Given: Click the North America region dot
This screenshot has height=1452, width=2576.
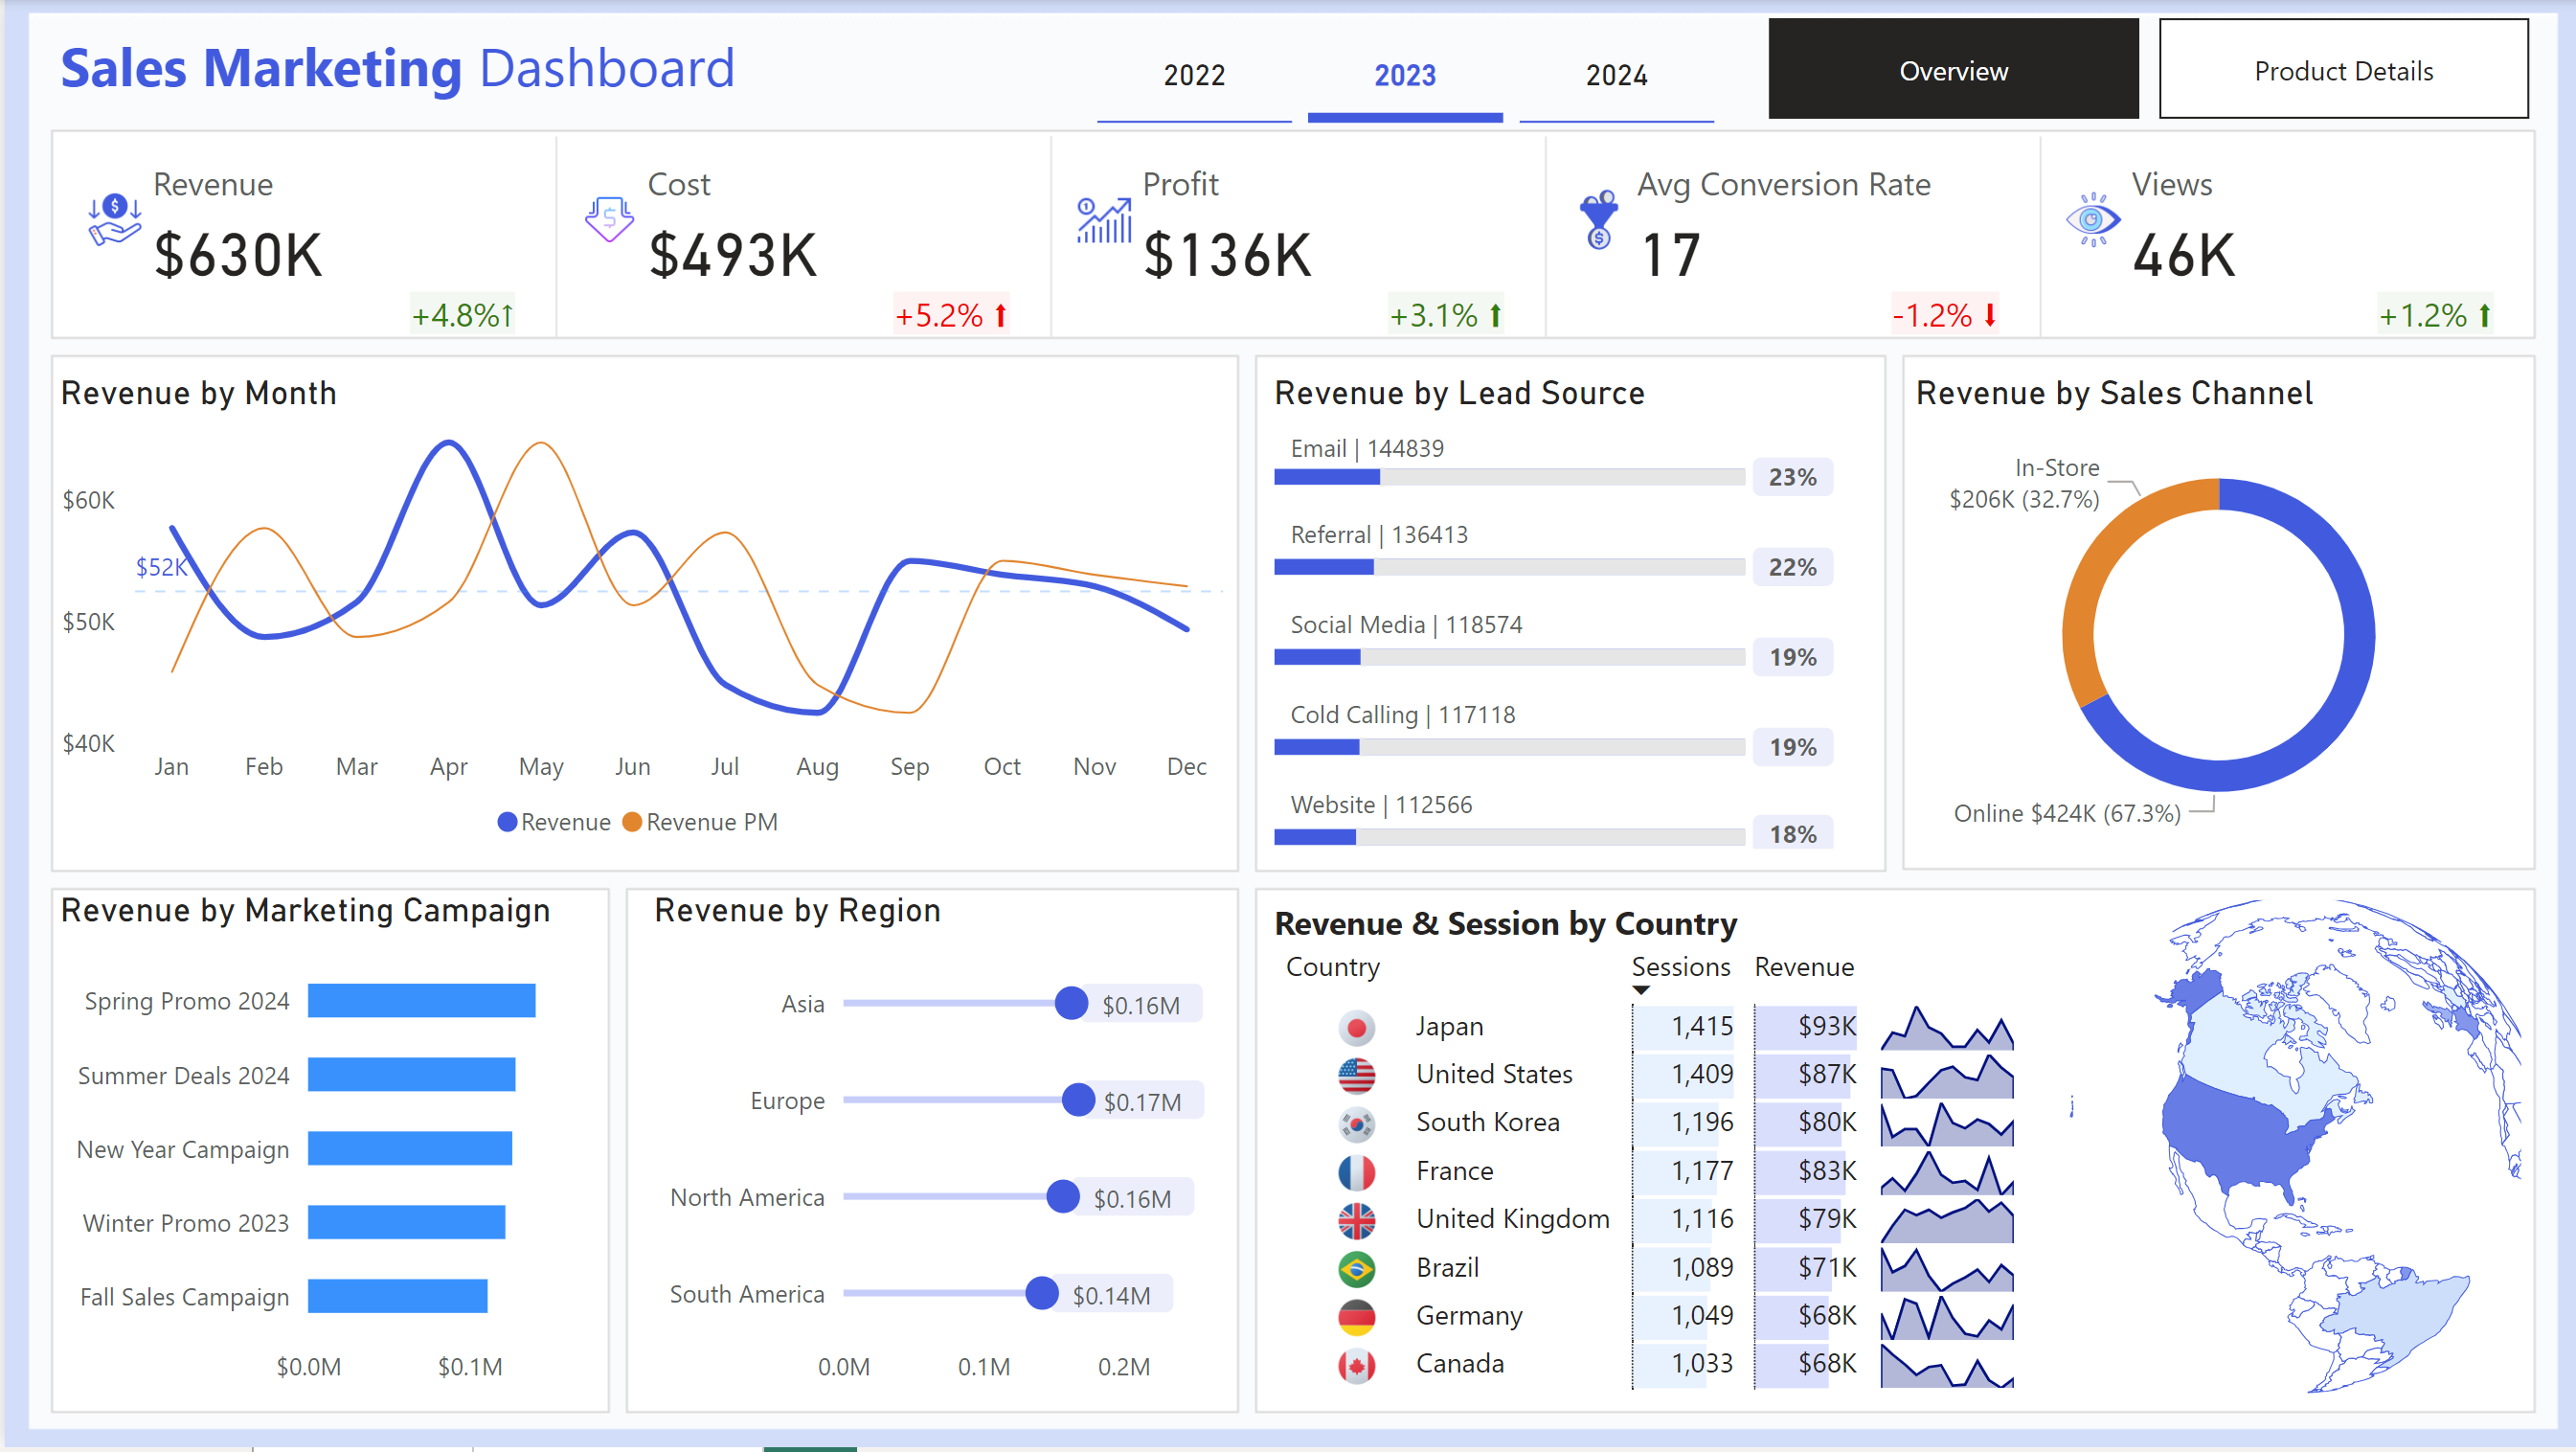Looking at the screenshot, I should [x=1063, y=1196].
